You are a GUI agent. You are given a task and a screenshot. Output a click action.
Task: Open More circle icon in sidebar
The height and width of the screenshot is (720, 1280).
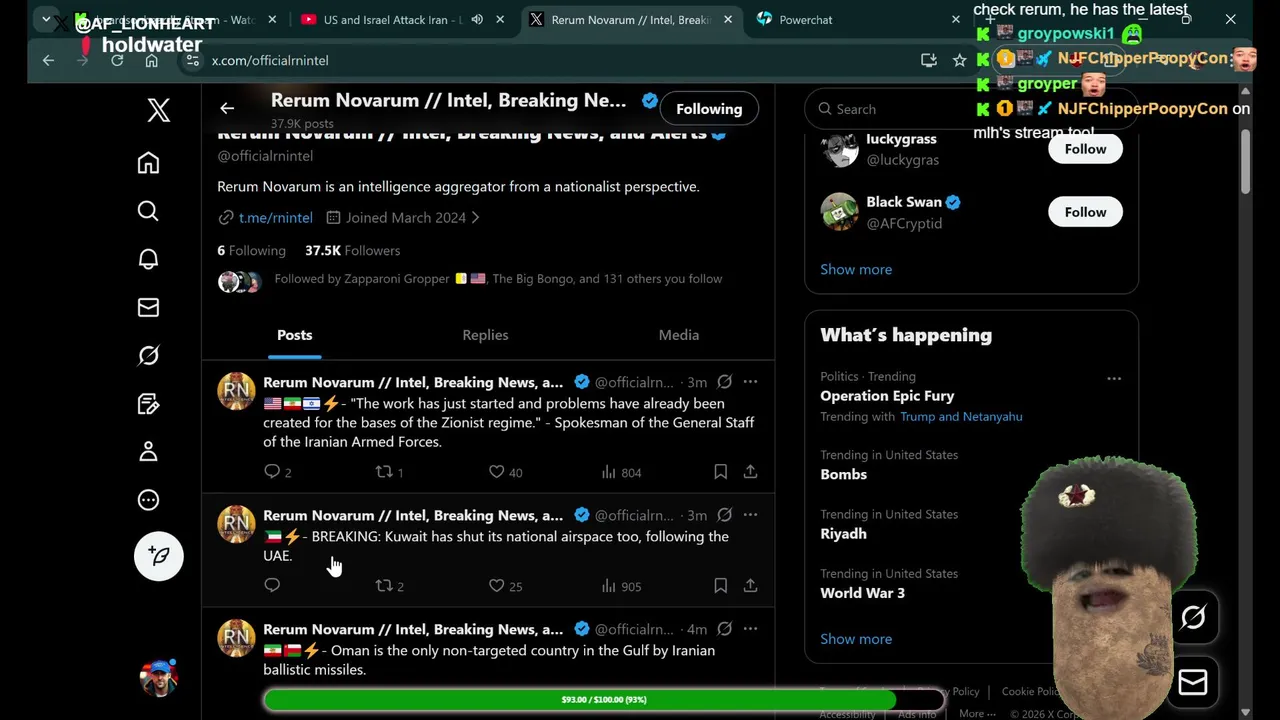point(148,500)
